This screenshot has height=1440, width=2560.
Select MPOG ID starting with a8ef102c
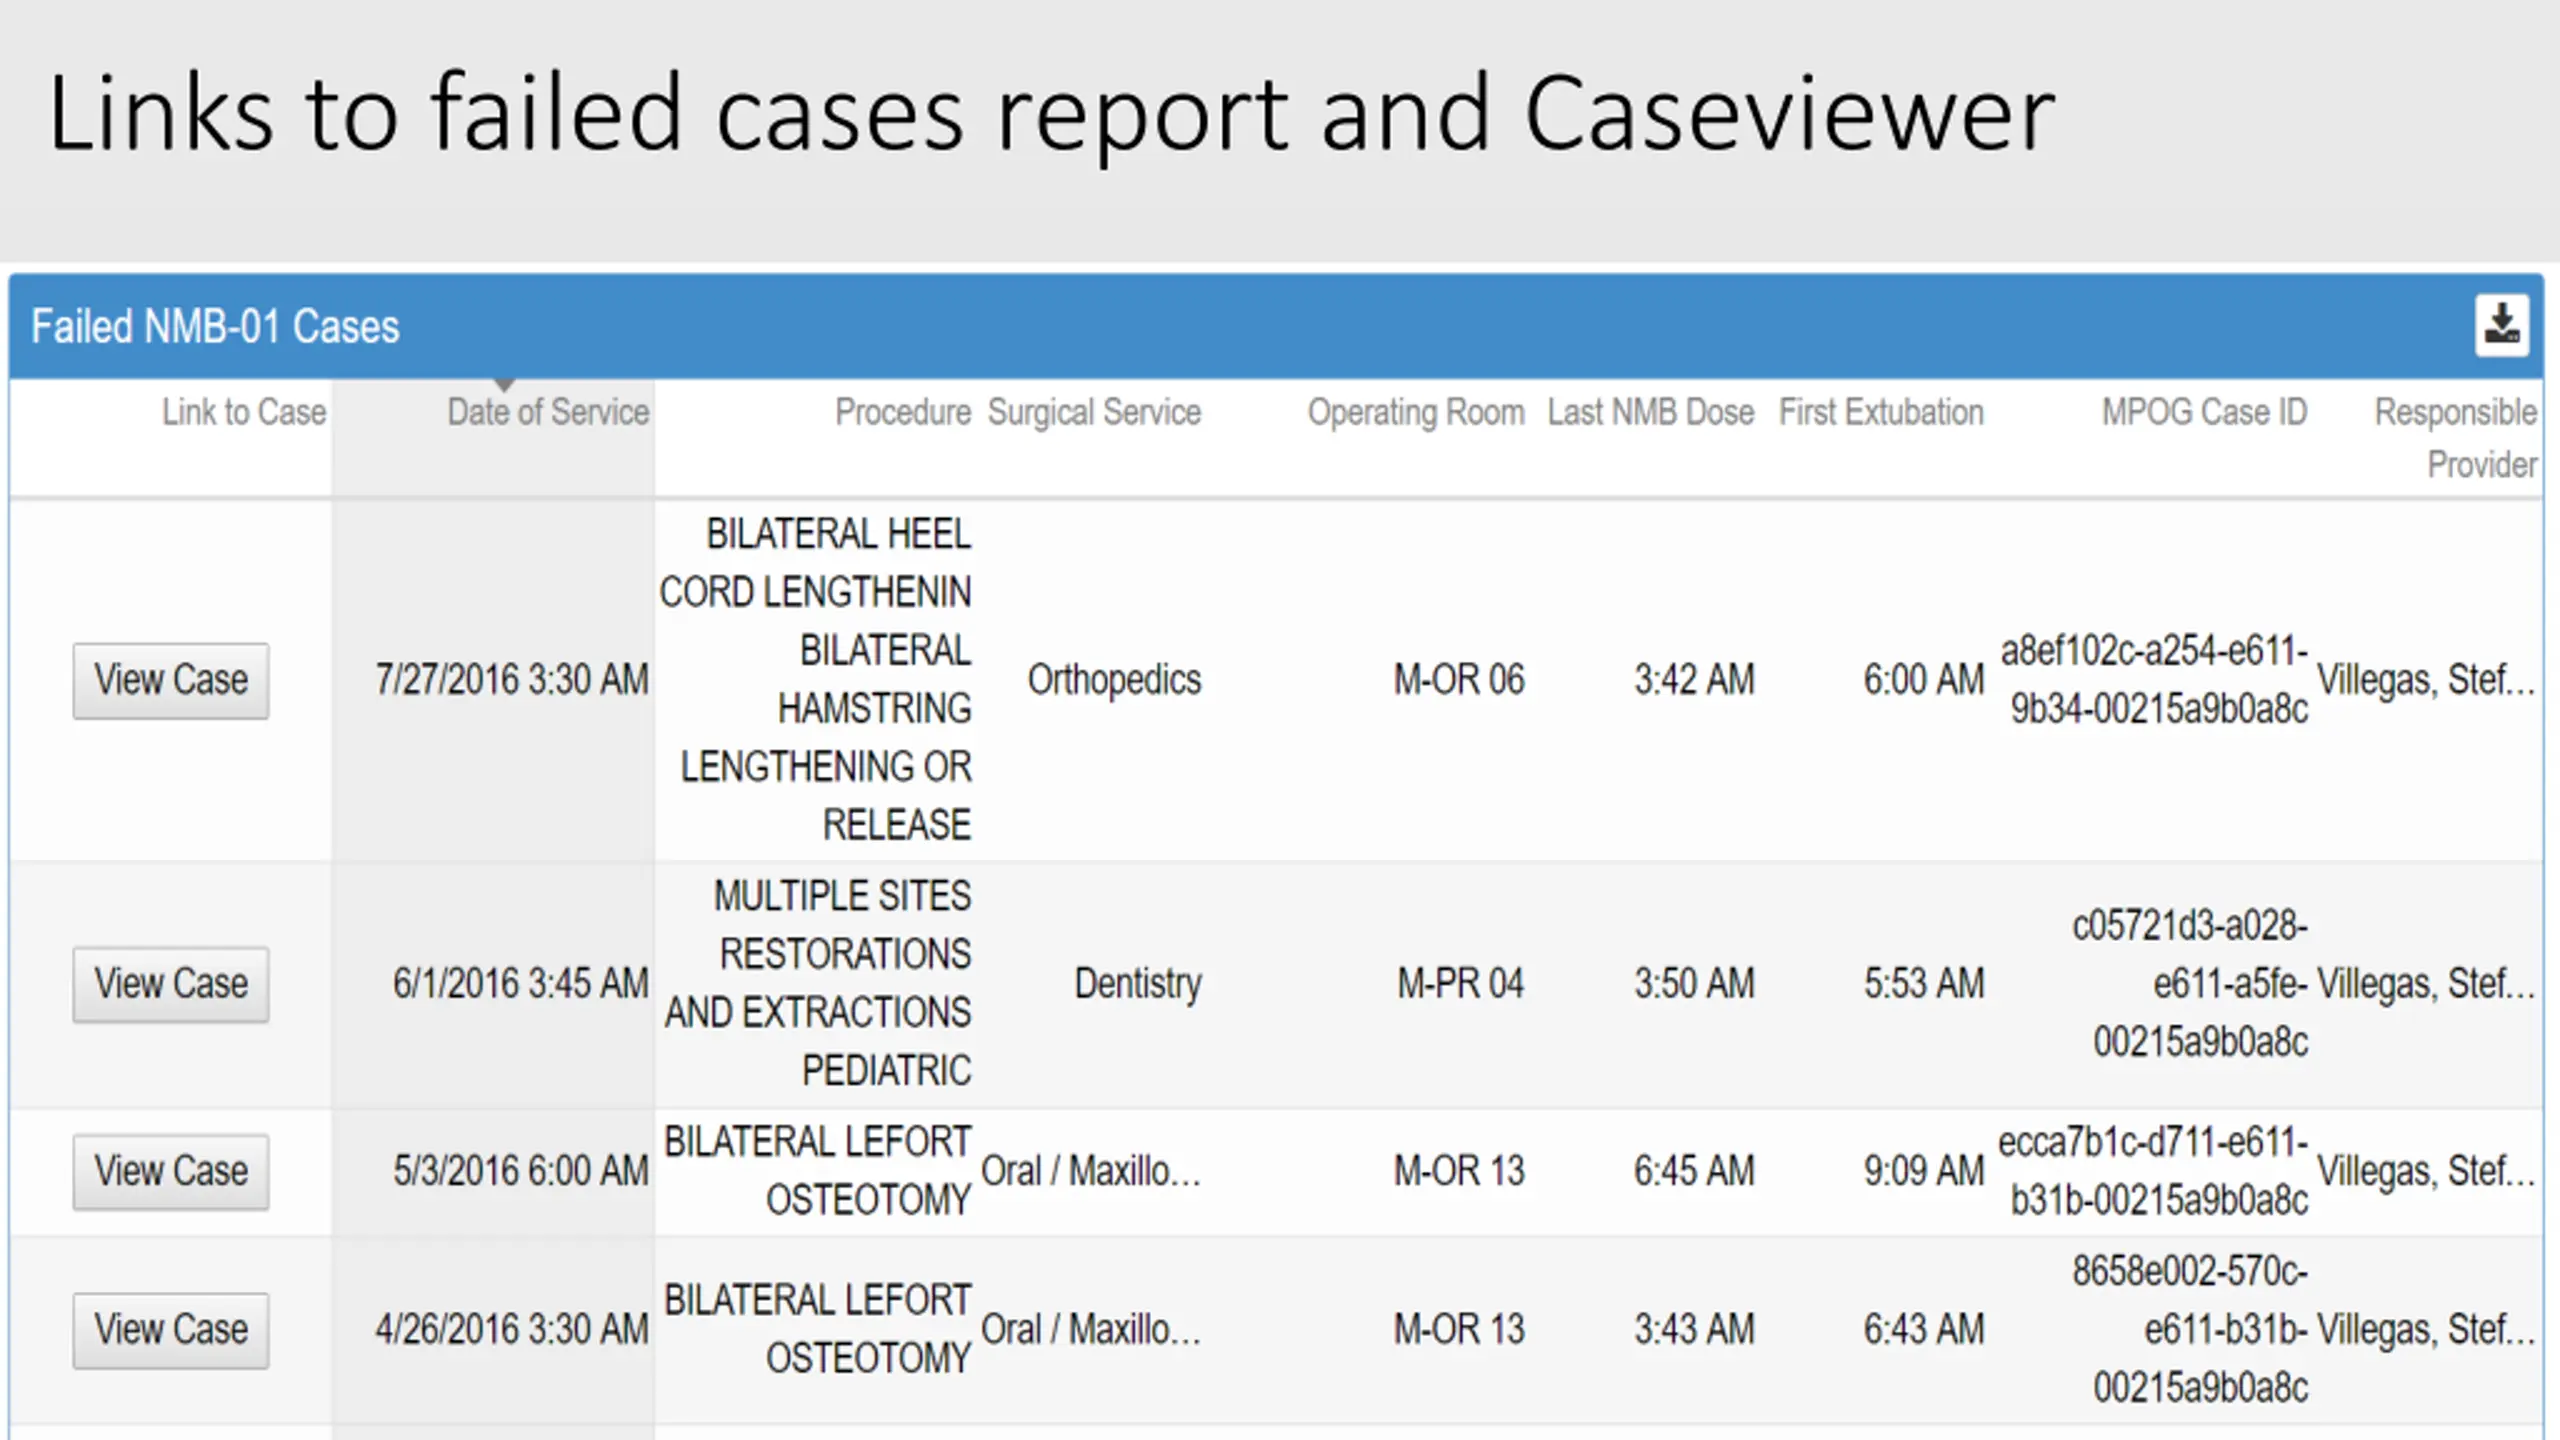tap(2154, 680)
